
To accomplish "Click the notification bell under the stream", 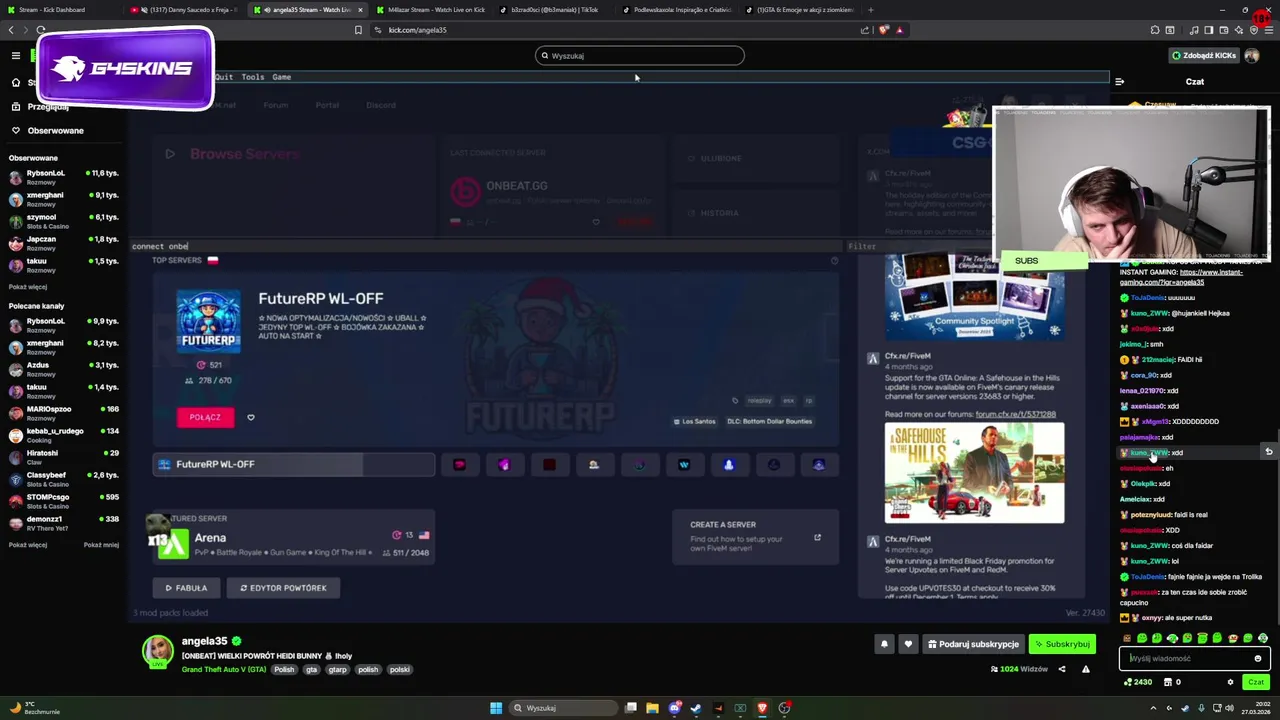I will tap(884, 644).
